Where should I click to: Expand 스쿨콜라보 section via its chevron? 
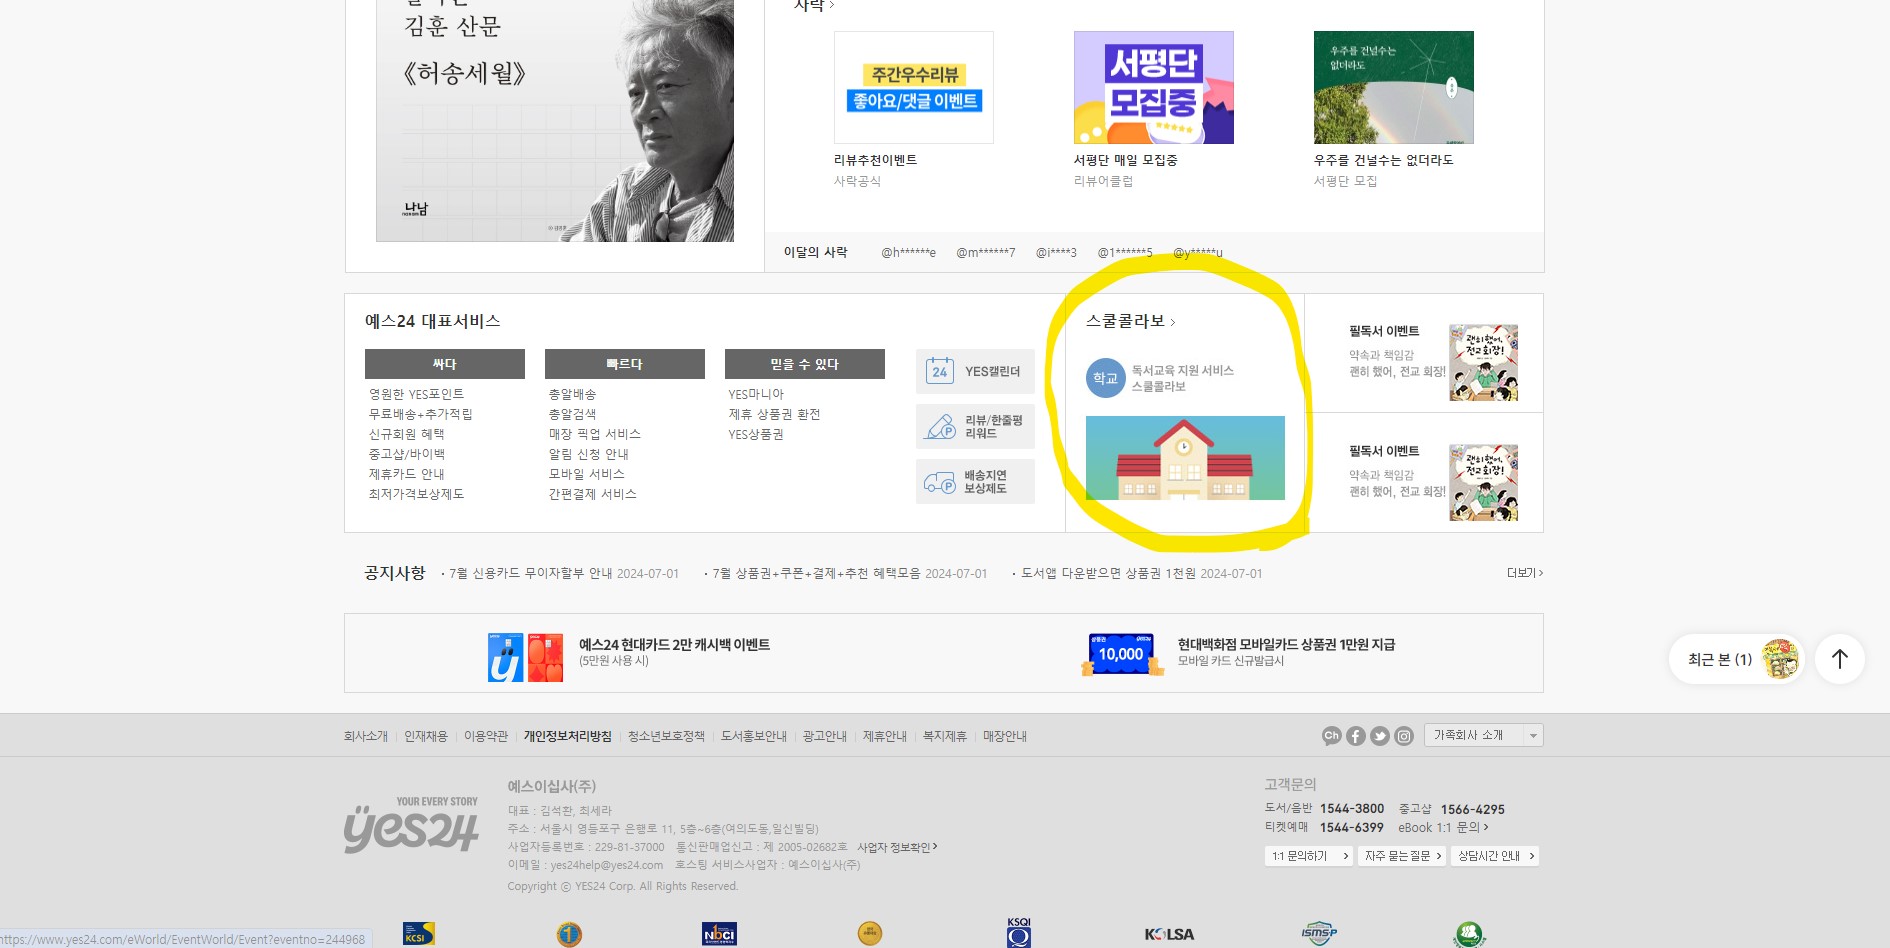(1172, 322)
